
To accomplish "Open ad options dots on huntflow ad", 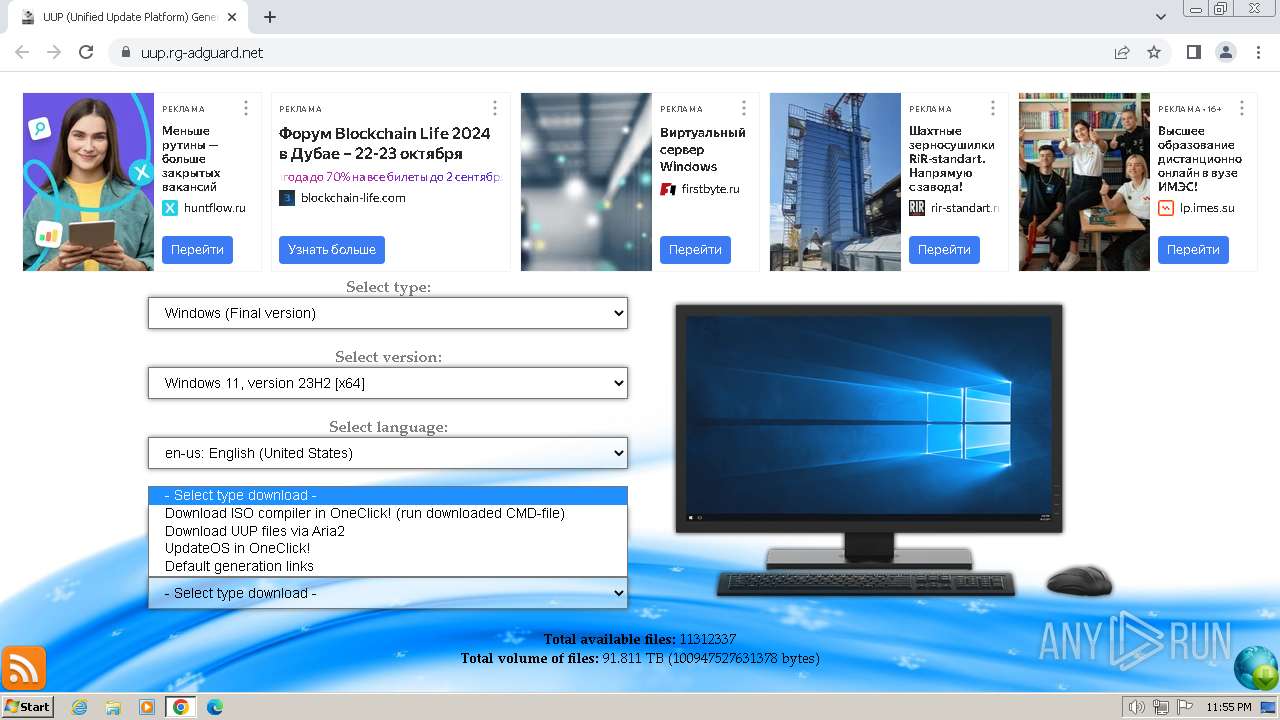I will click(246, 108).
